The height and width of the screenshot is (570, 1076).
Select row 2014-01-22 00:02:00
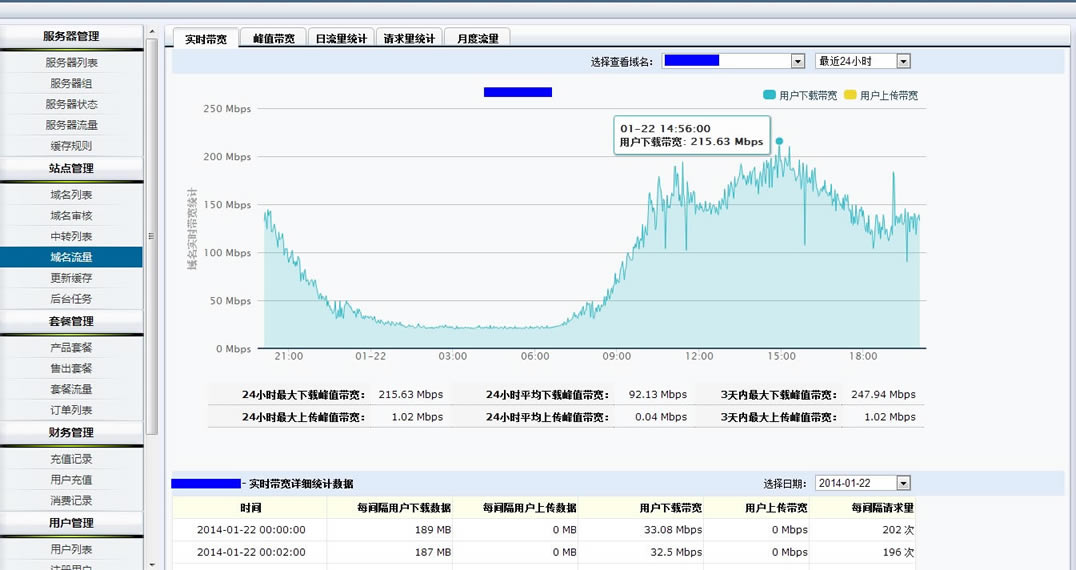543,552
